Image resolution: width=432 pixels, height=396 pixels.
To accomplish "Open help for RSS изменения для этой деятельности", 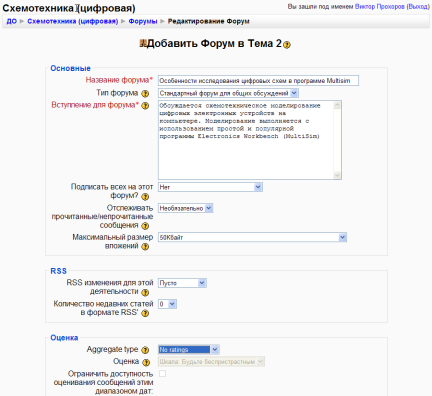I will 145,293.
